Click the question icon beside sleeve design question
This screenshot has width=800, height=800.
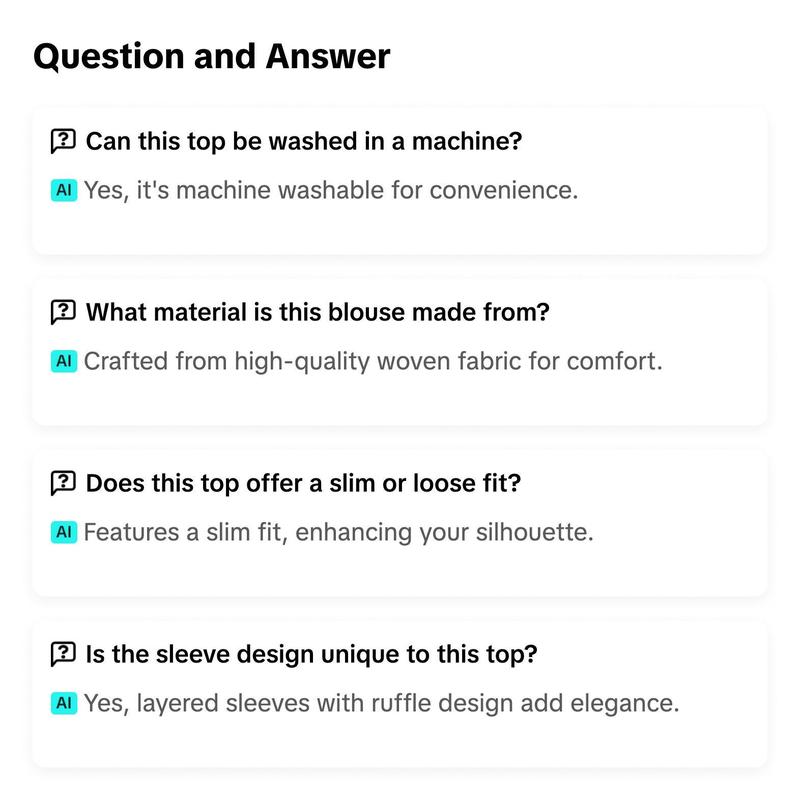63,654
